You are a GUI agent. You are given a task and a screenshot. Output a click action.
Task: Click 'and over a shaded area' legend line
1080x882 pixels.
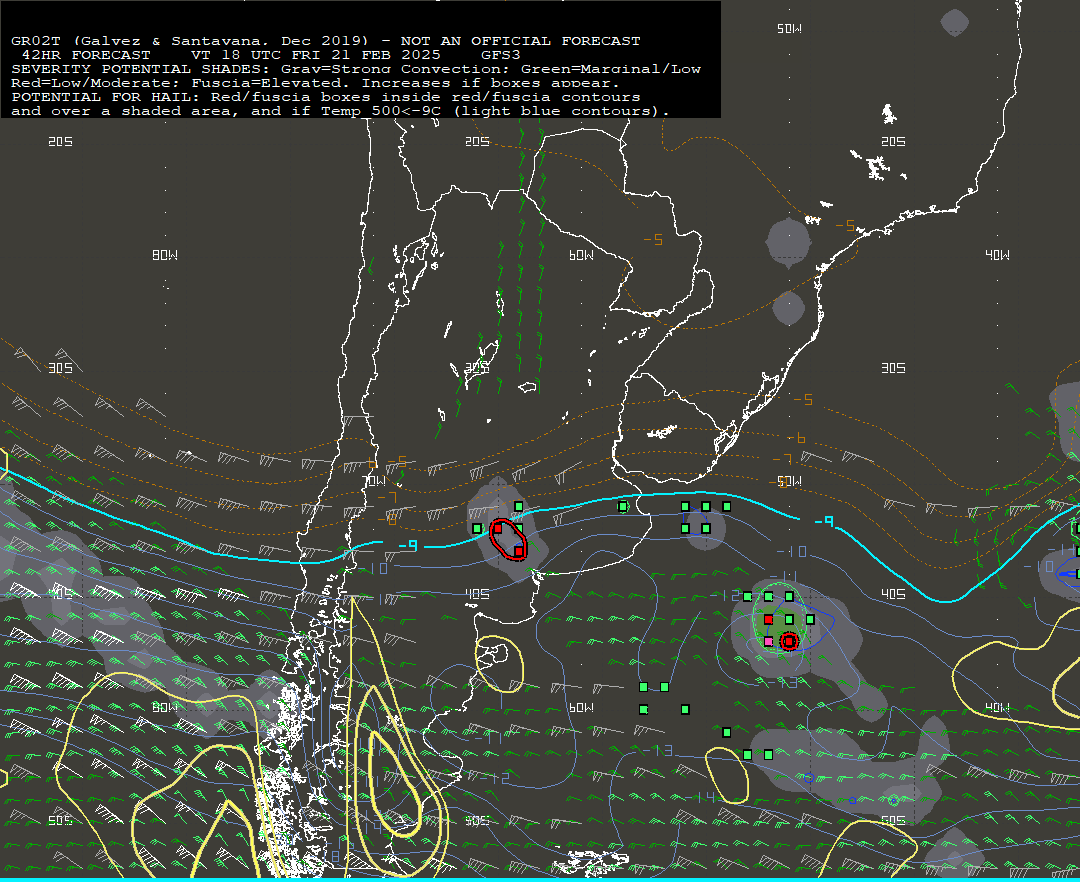pos(340,111)
